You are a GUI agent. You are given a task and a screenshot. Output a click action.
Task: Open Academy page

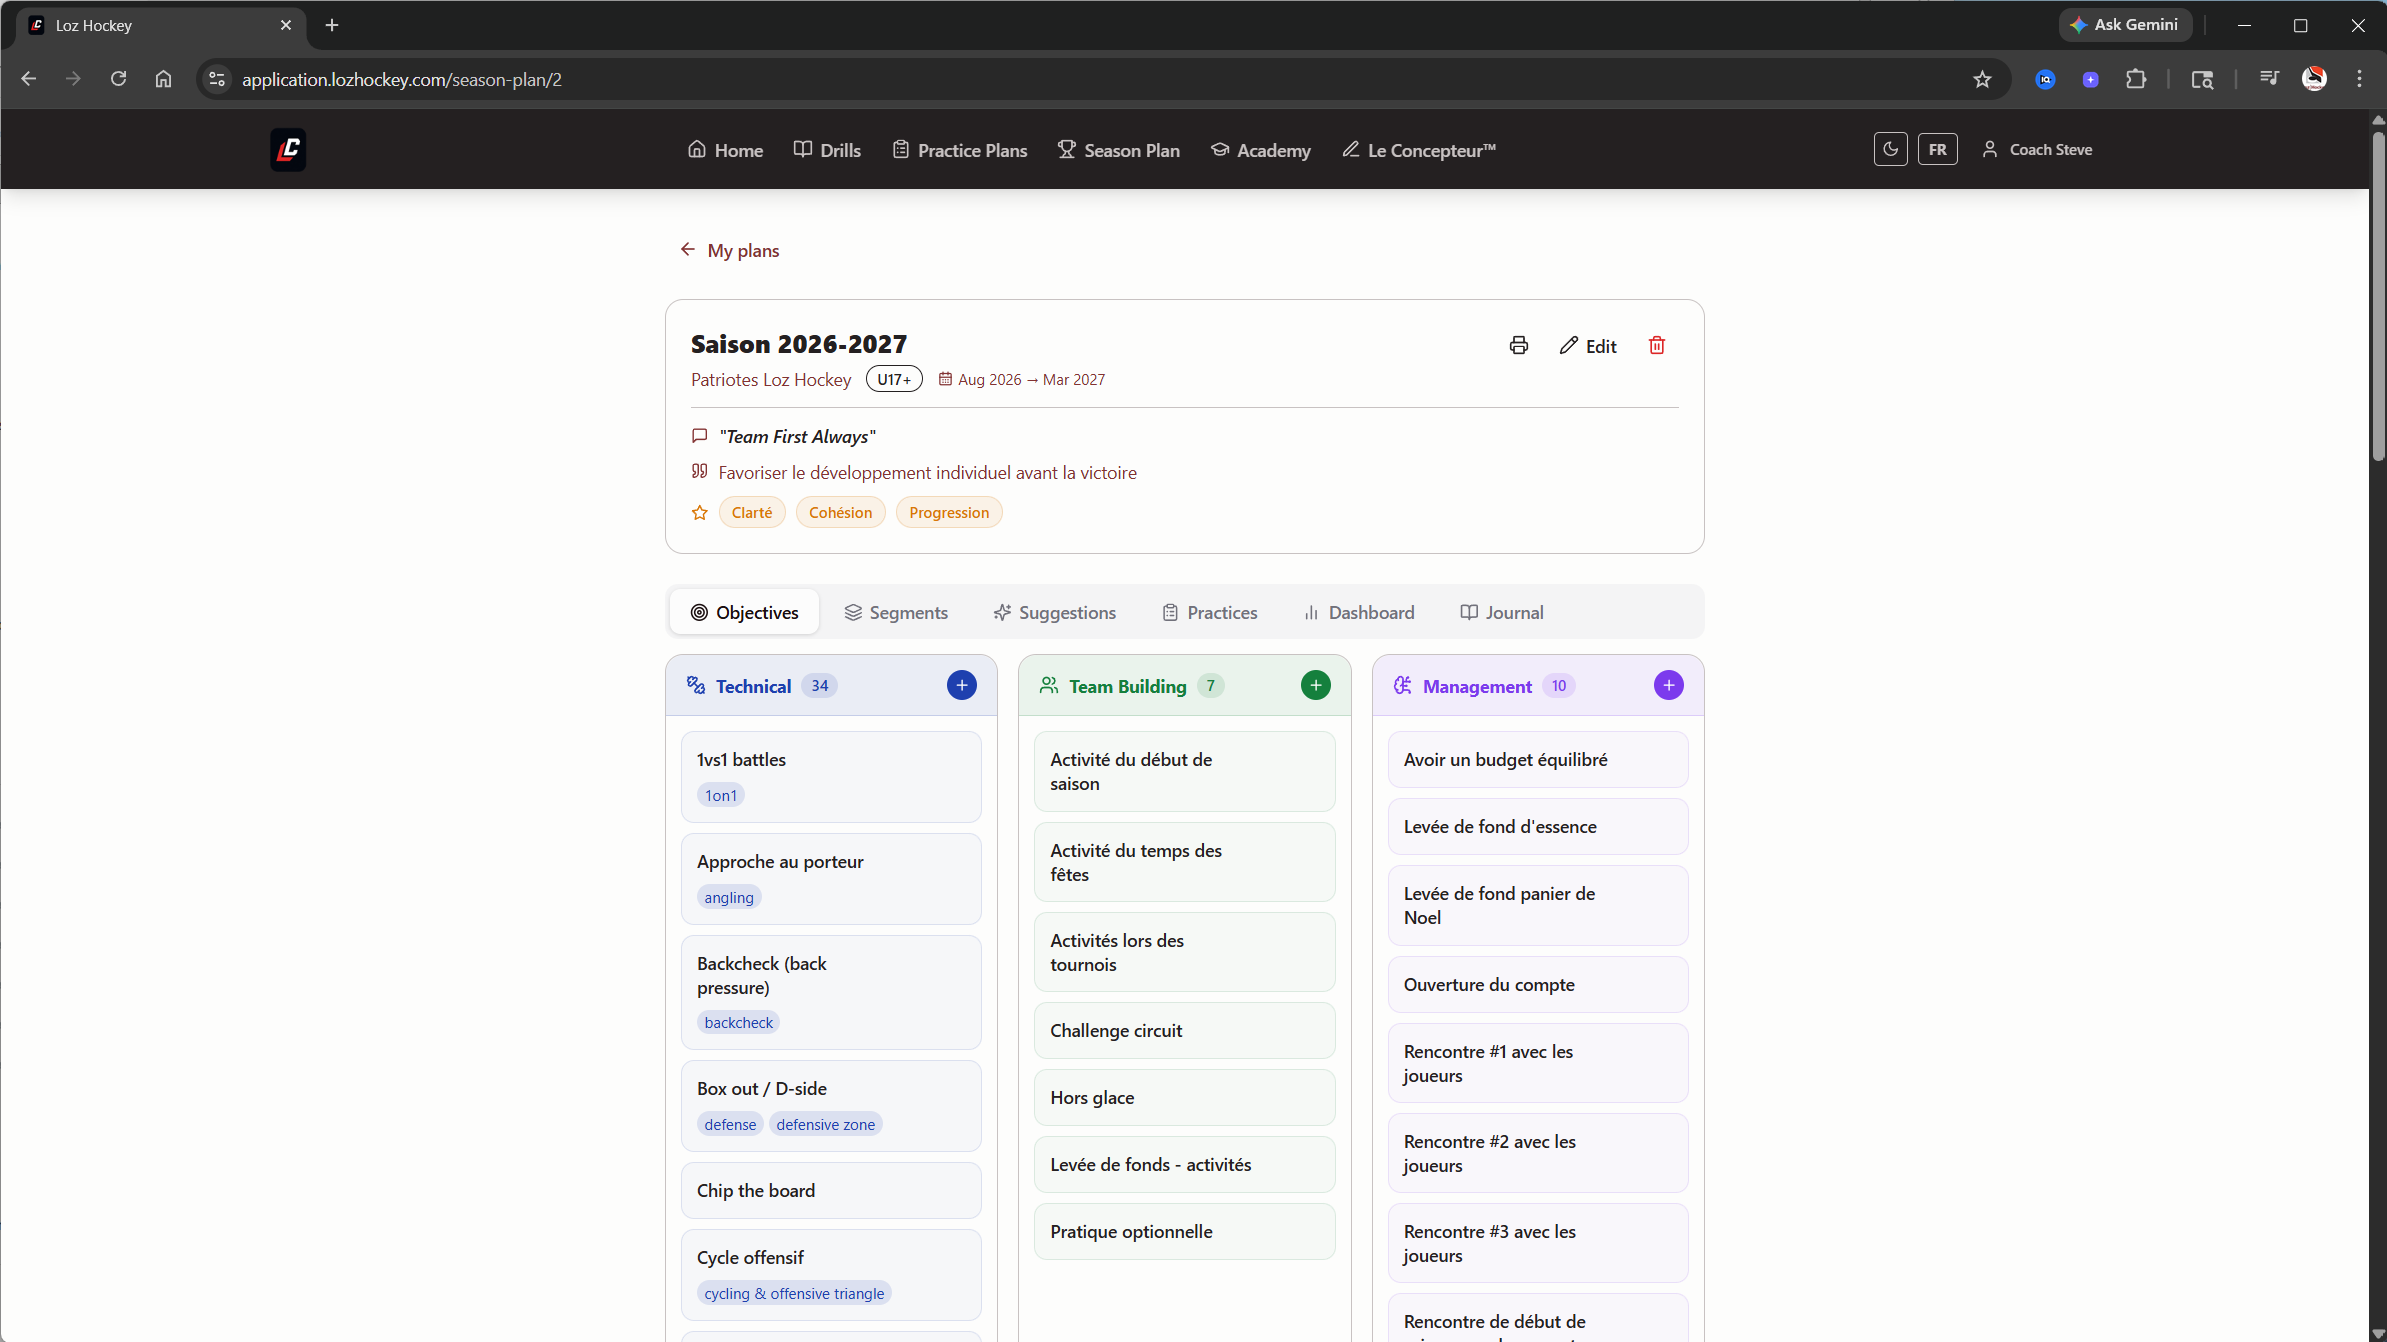(1261, 150)
